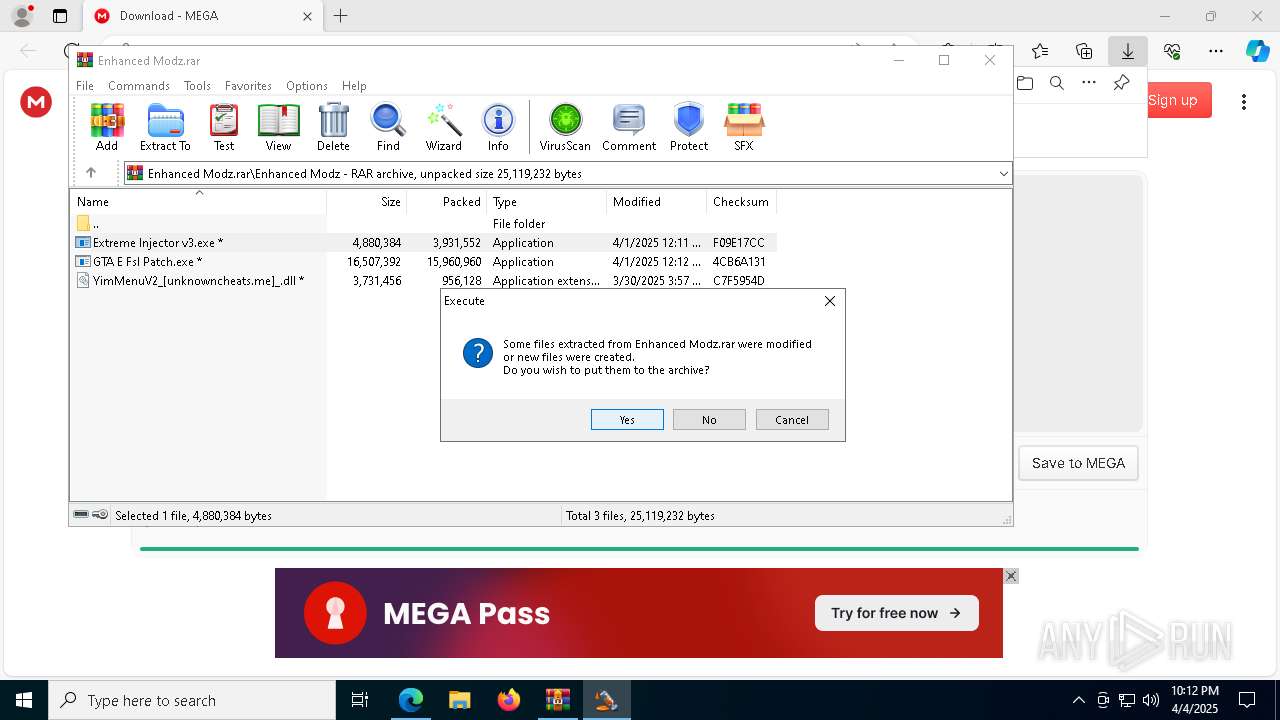This screenshot has height=720, width=1280.
Task: Click the Extract To toolbar icon
Action: [165, 127]
